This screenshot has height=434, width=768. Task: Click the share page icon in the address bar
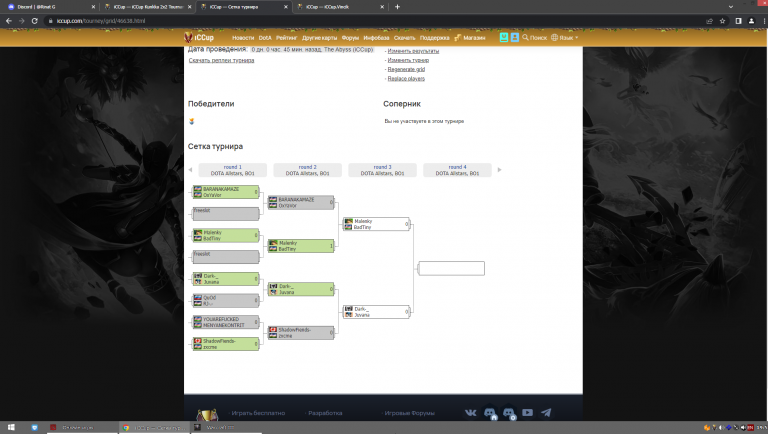[709, 21]
